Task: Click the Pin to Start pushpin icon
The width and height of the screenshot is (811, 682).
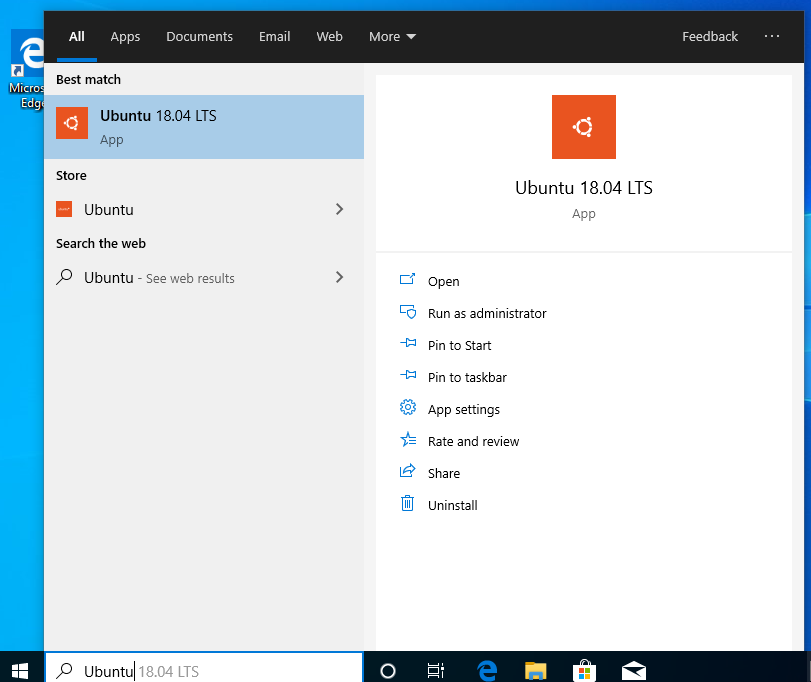Action: (x=407, y=344)
